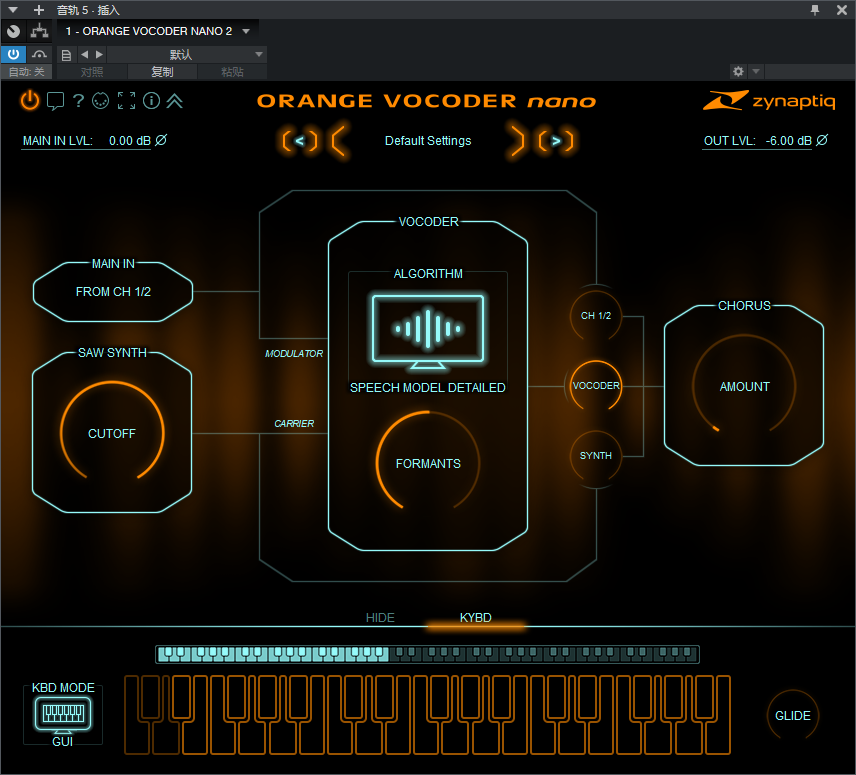This screenshot has height=775, width=856.
Task: Click the question mark help icon
Action: 79,100
